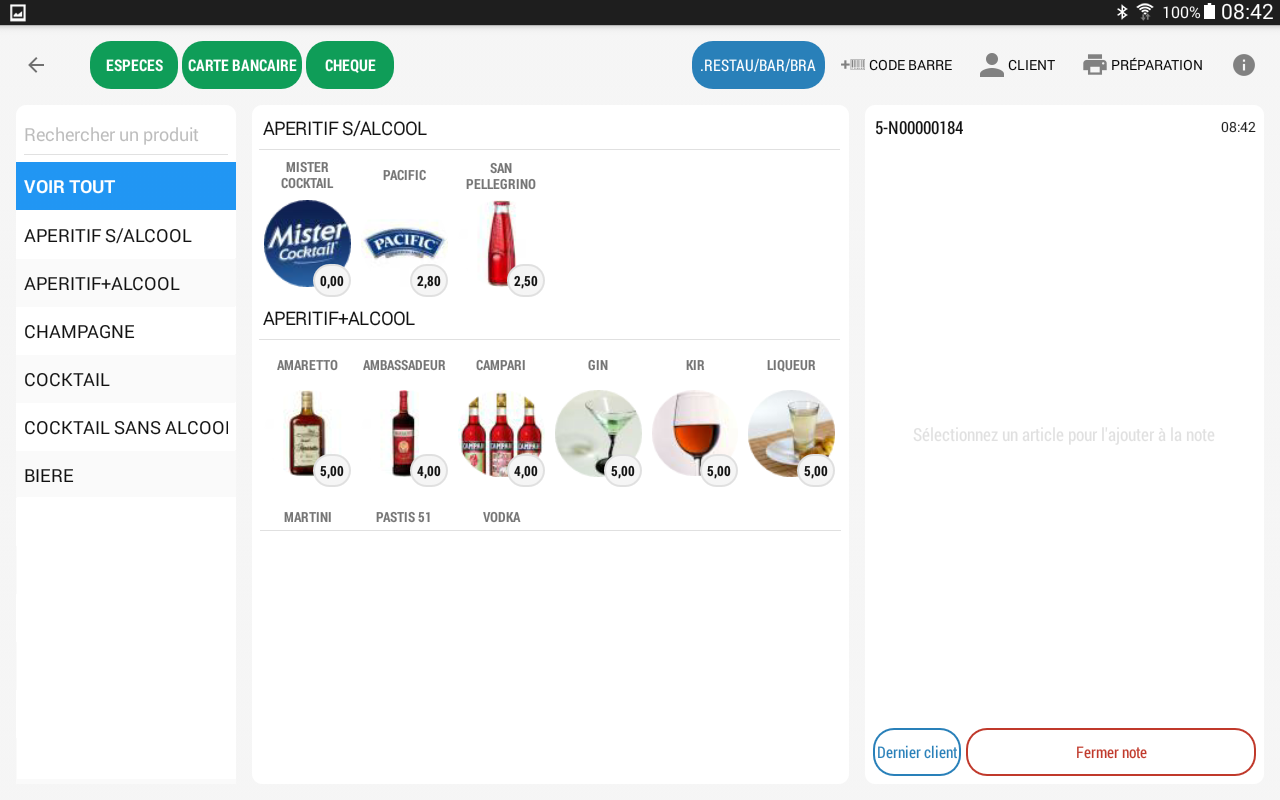Select the Kir wine glass item
The height and width of the screenshot is (800, 1280).
(x=695, y=433)
